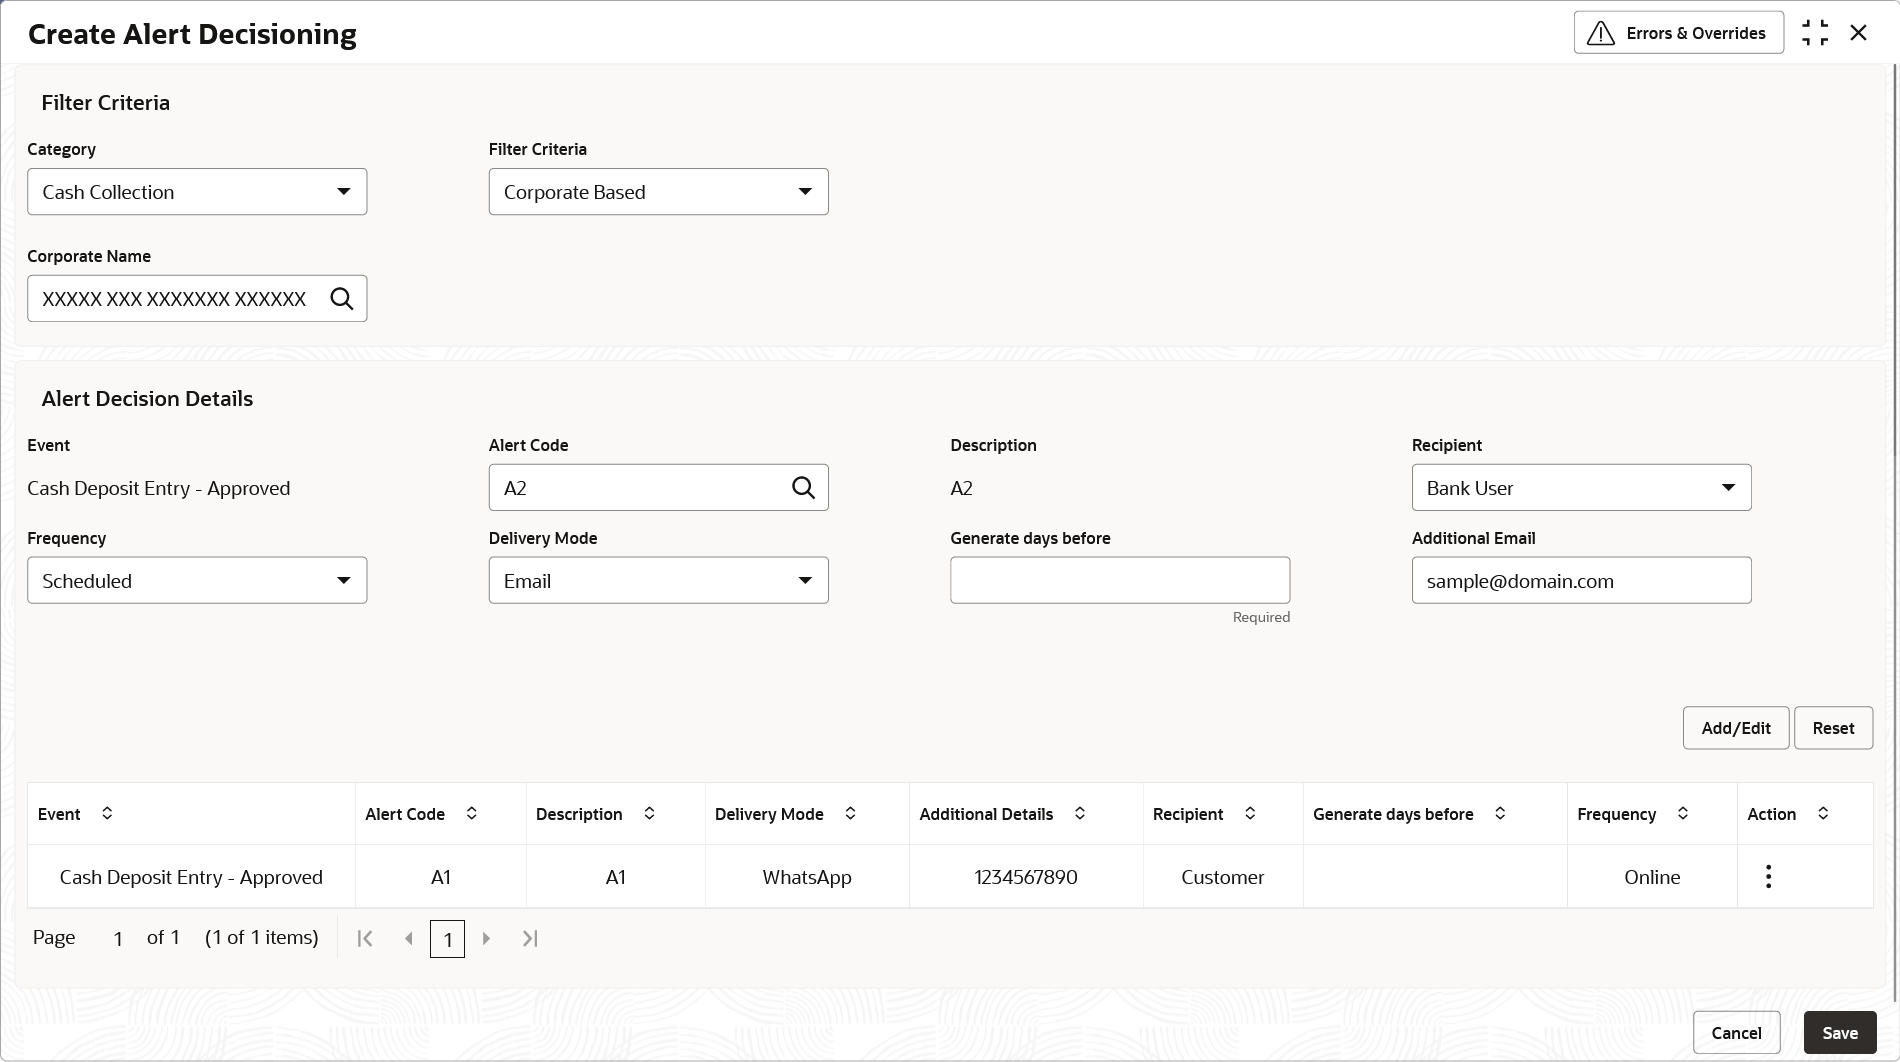Sort table by Frequency column
1900x1062 pixels.
tap(1683, 813)
